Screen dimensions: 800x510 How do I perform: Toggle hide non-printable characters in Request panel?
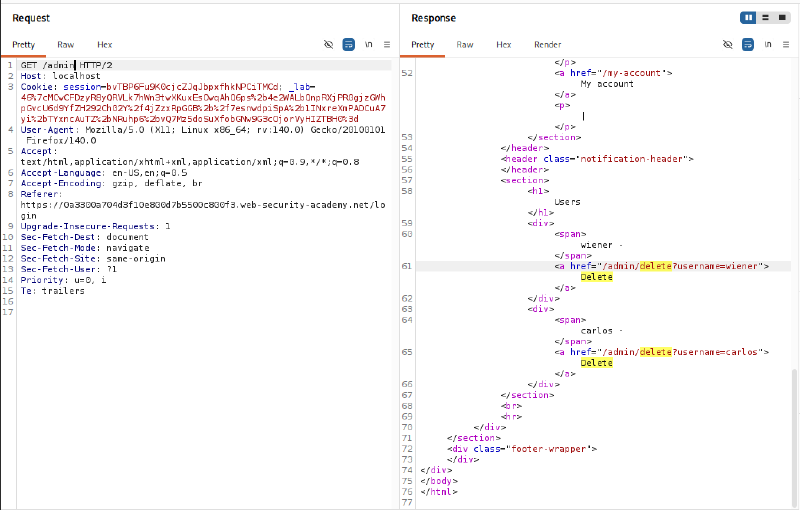coord(329,44)
